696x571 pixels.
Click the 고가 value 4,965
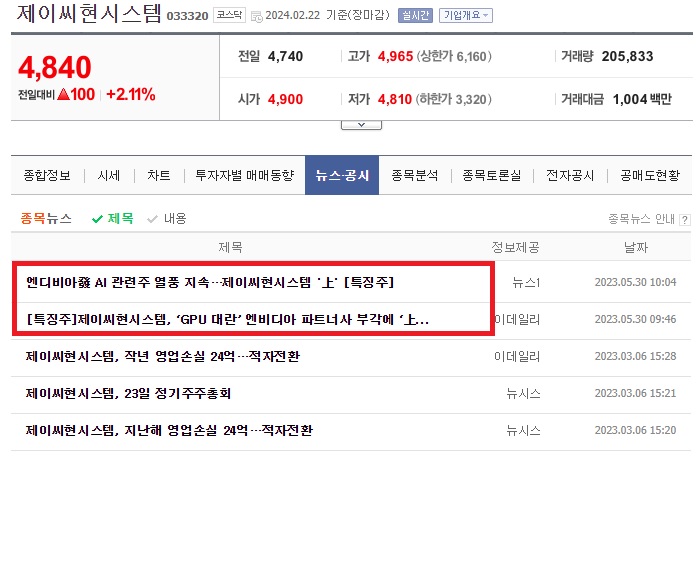pos(395,56)
